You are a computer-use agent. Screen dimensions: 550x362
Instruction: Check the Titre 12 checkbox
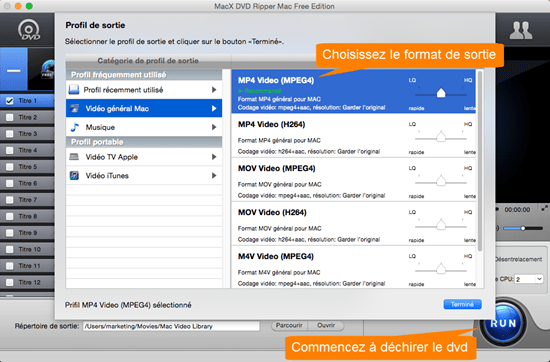click(x=9, y=282)
